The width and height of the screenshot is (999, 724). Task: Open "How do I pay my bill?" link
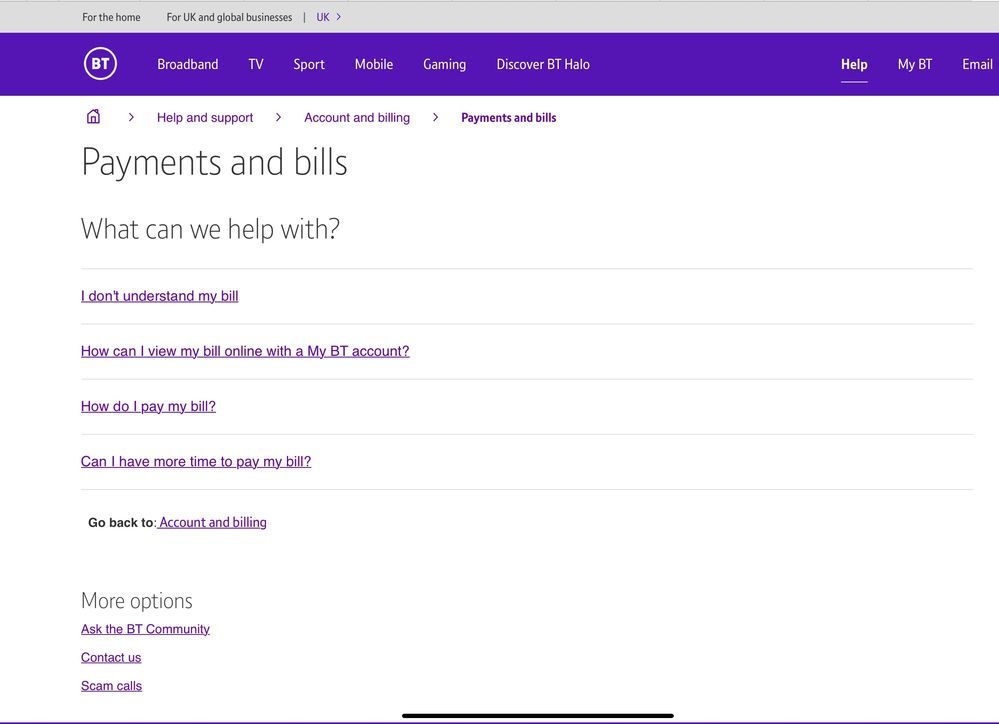coord(148,406)
